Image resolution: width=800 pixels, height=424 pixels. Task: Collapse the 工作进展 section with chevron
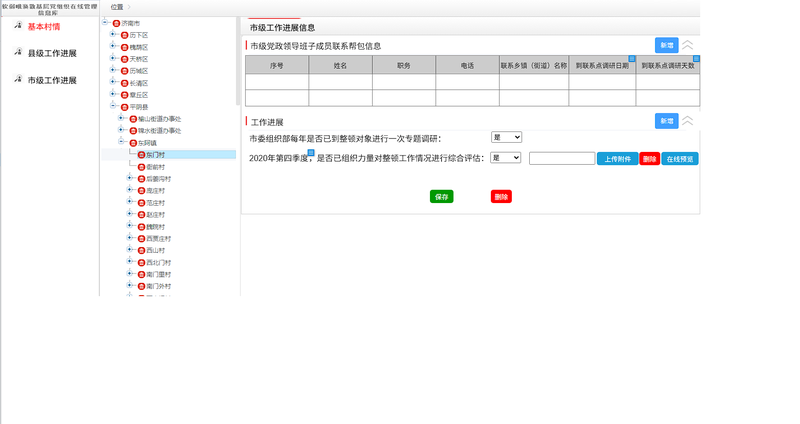(687, 121)
